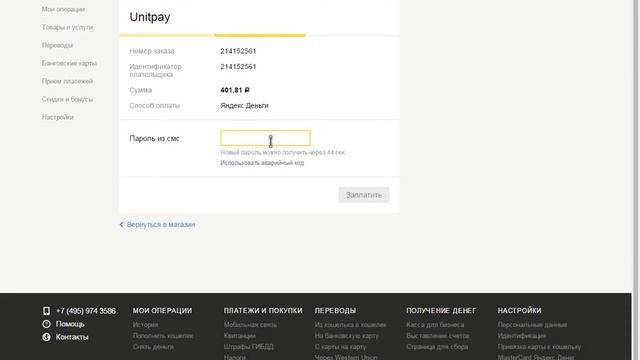The width and height of the screenshot is (640, 360).
Task: Click Идентификация footer link
Action: tap(522, 336)
